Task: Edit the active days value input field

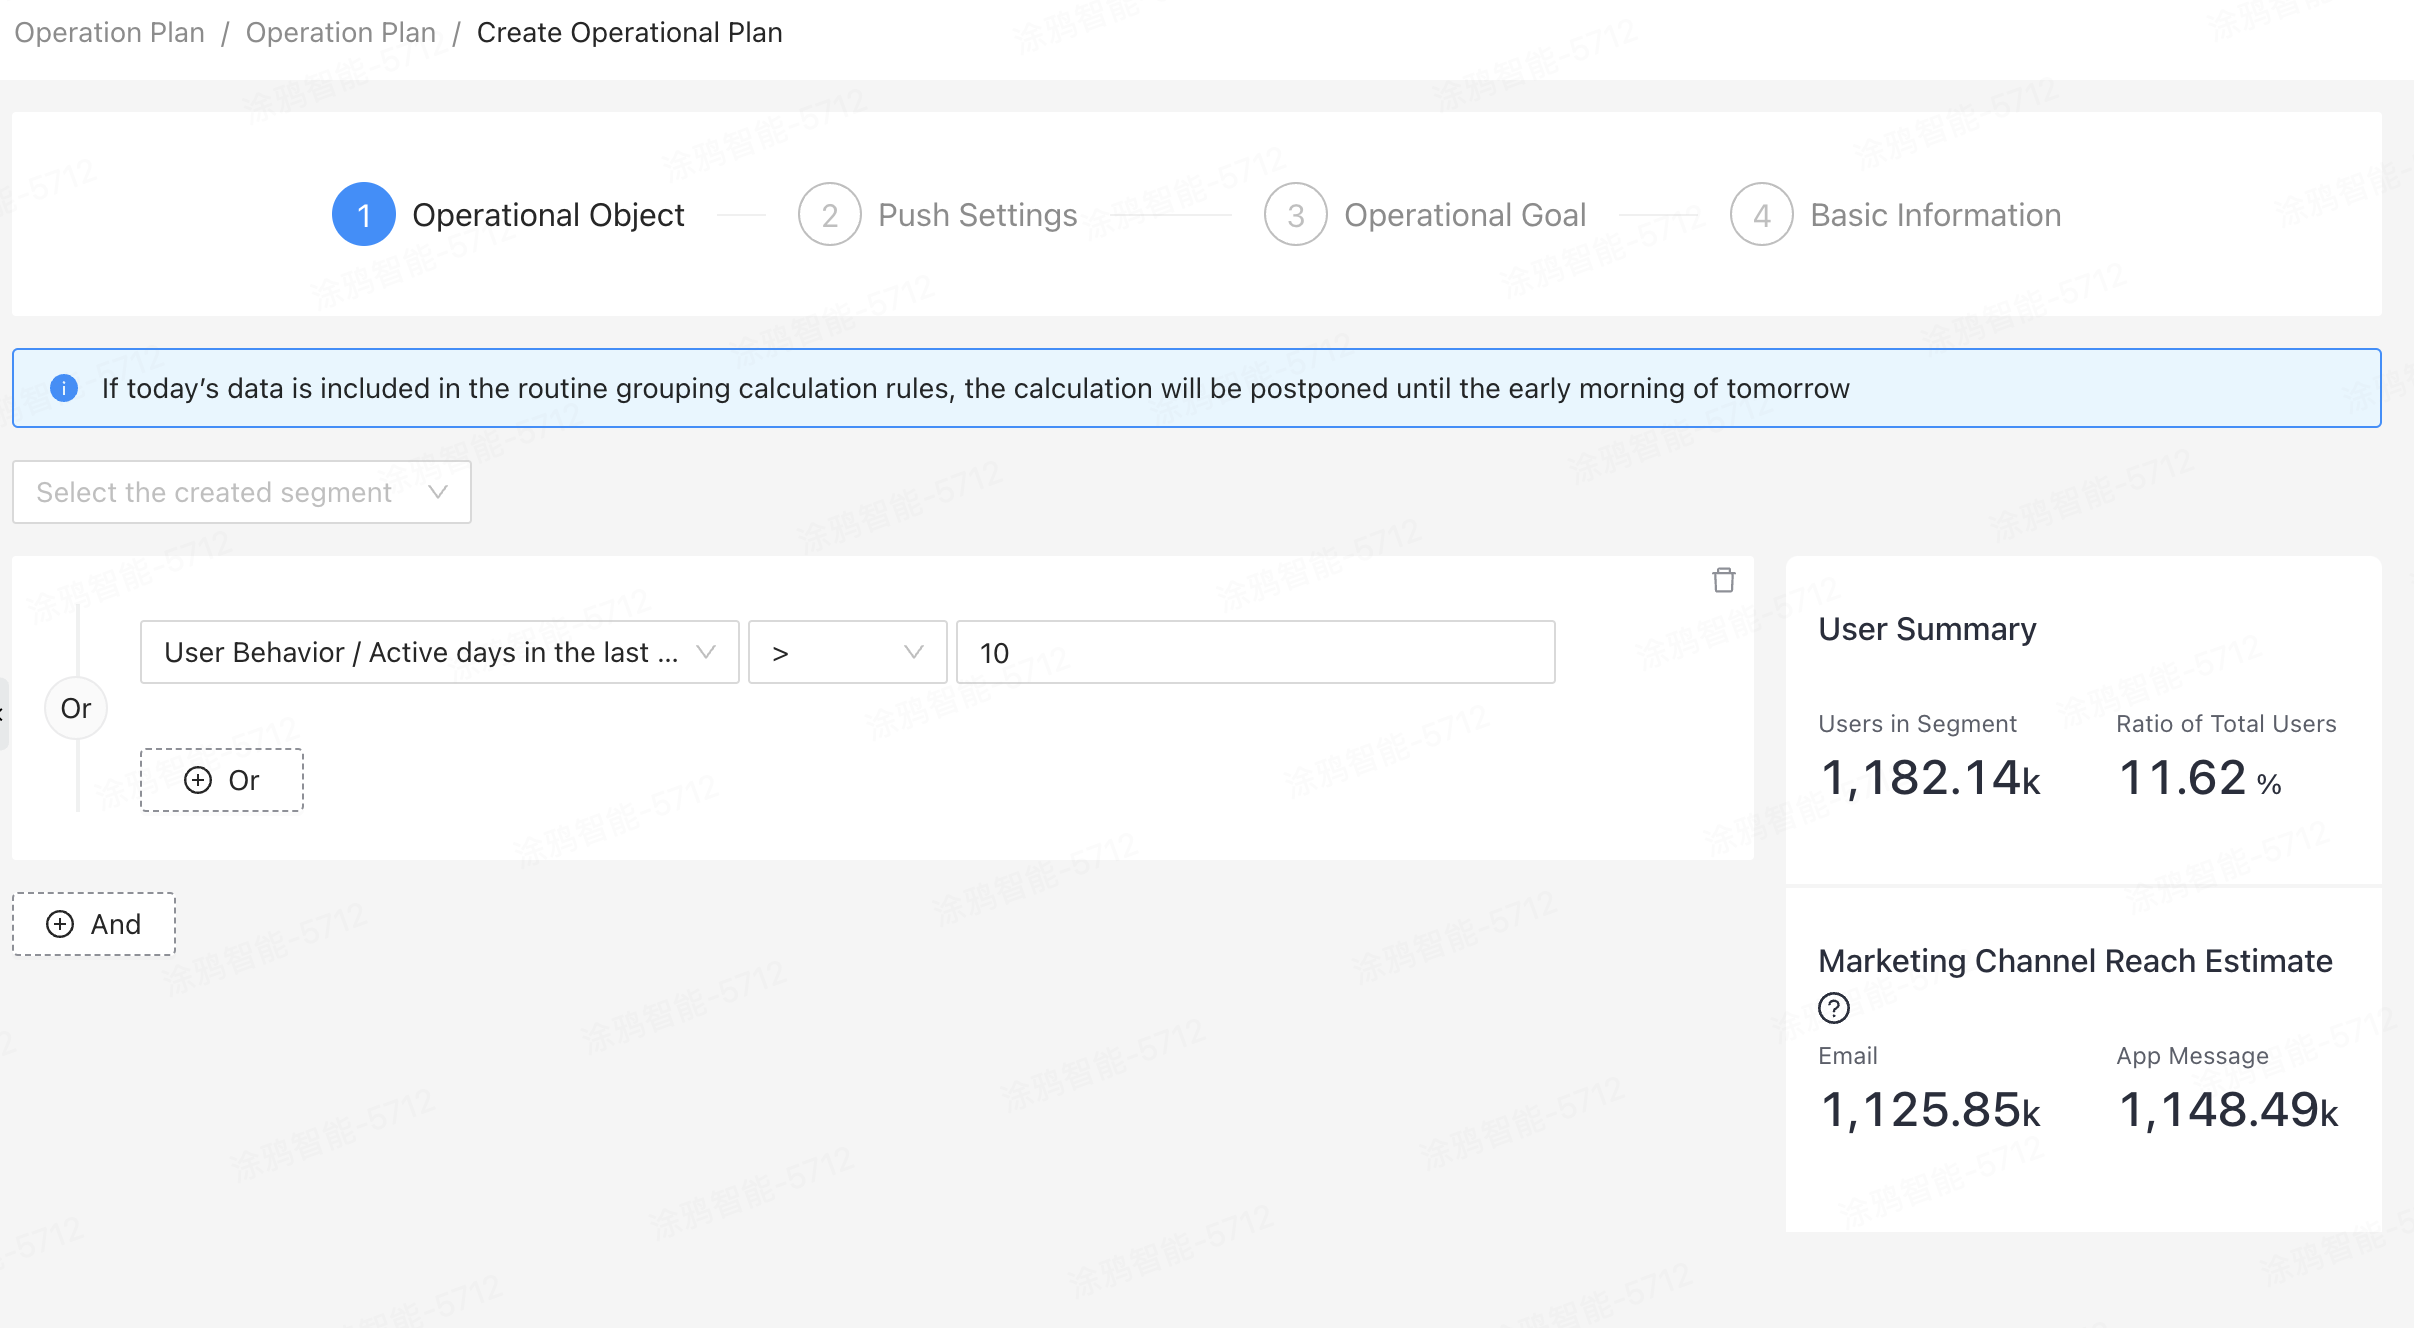Action: pyautogui.click(x=1253, y=653)
